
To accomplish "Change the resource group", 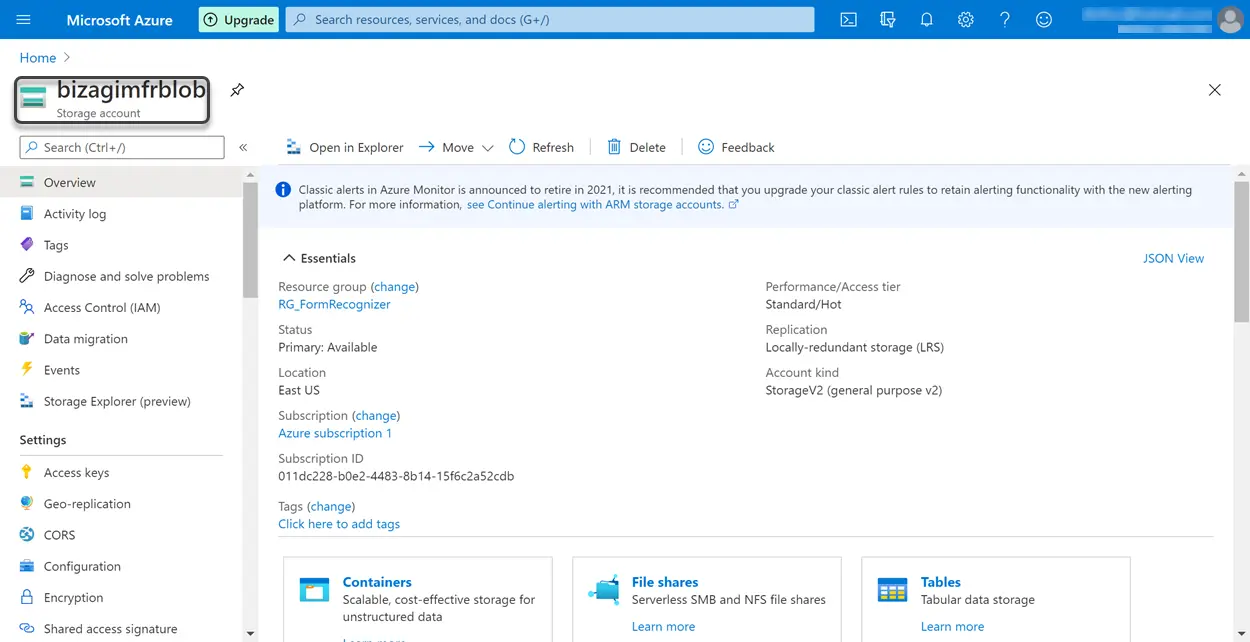I will [x=395, y=286].
